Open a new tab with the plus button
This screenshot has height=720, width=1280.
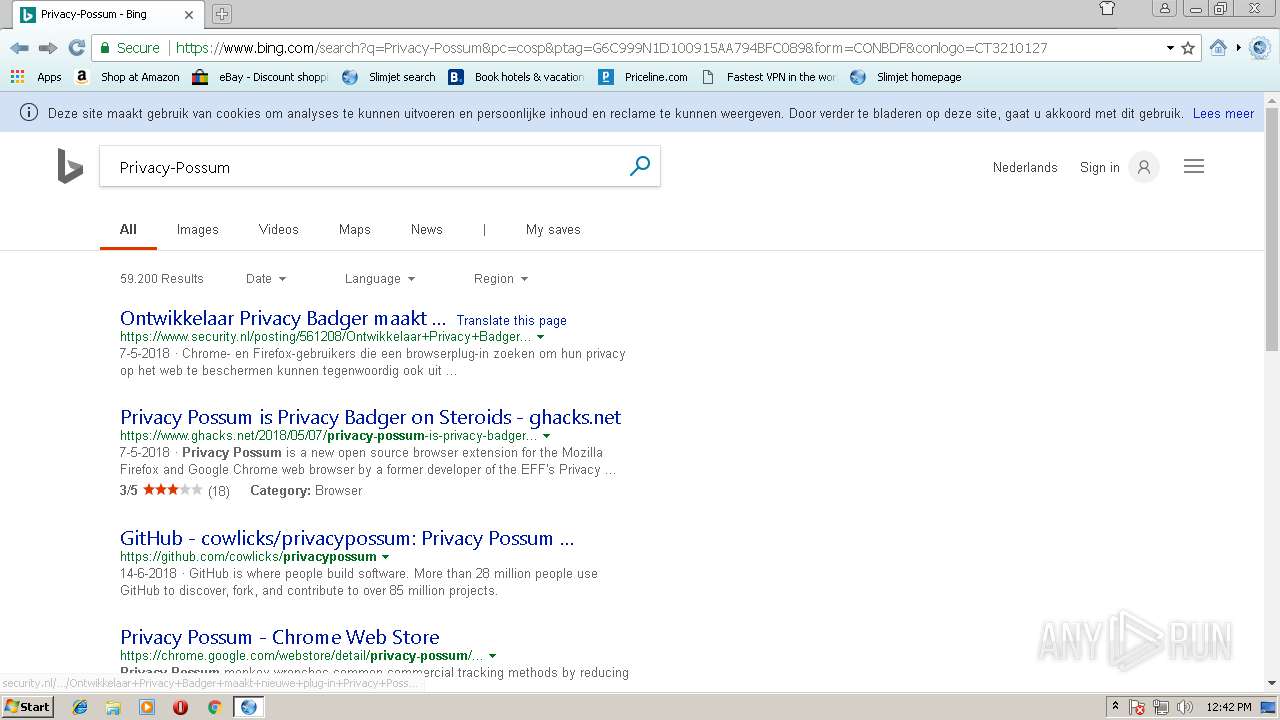click(222, 14)
